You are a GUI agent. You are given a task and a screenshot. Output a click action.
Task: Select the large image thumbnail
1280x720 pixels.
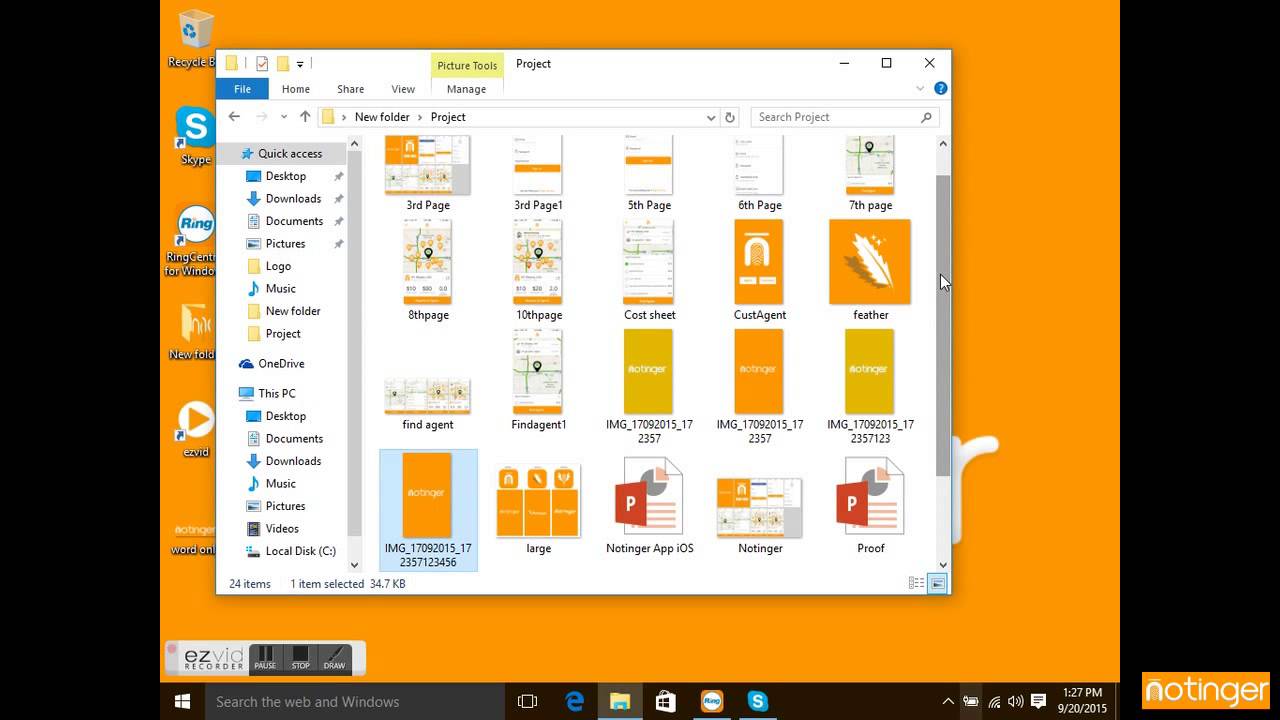(x=538, y=506)
